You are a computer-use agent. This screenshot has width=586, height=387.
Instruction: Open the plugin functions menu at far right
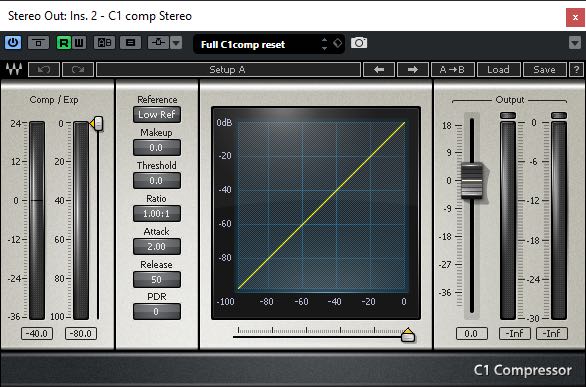pyautogui.click(x=575, y=43)
